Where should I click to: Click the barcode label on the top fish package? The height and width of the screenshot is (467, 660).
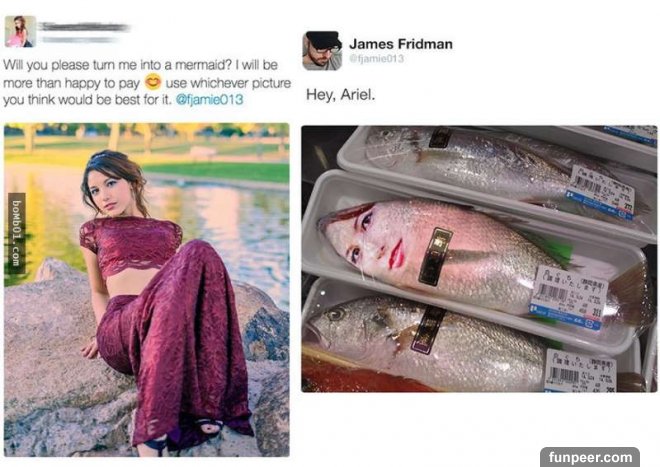tap(601, 189)
